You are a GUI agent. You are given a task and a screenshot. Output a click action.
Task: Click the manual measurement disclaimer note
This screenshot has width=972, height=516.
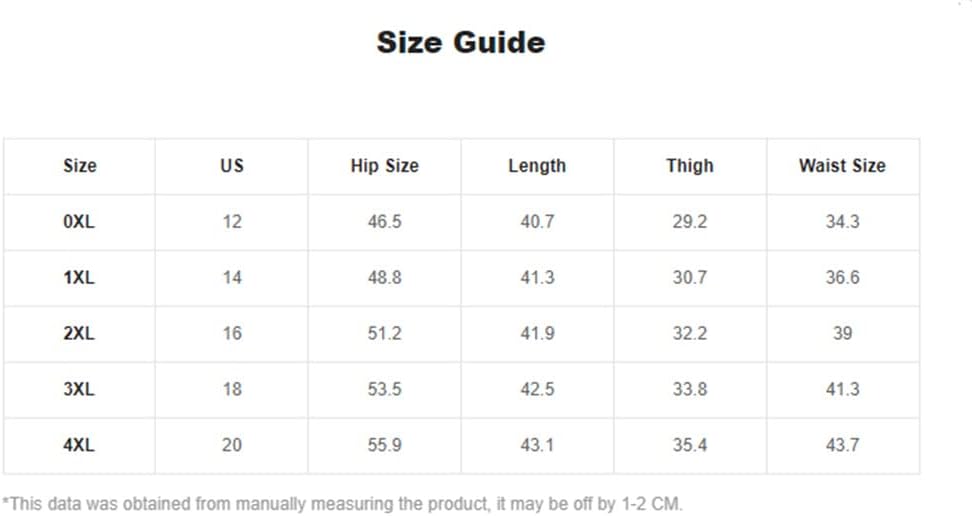coord(342,504)
